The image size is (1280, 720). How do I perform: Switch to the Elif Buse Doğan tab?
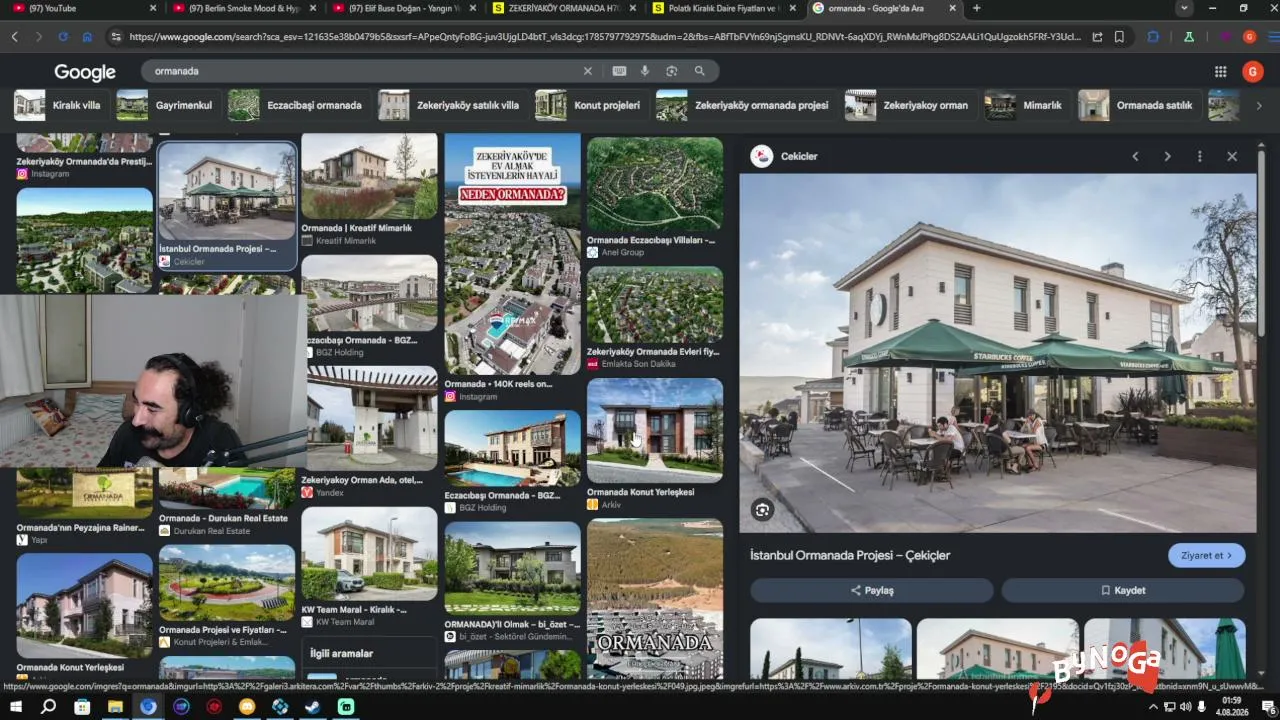point(404,8)
